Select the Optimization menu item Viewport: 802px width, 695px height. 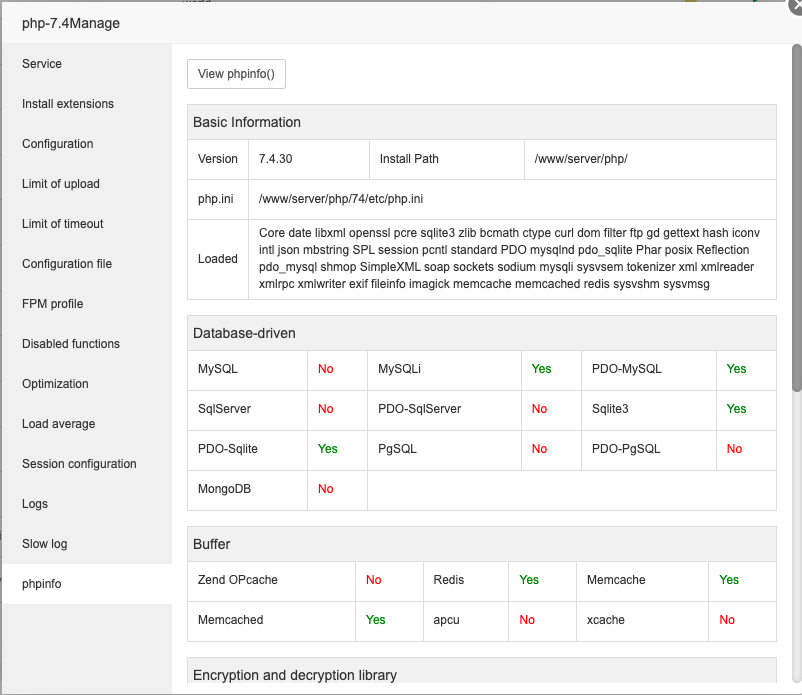pyautogui.click(x=55, y=384)
